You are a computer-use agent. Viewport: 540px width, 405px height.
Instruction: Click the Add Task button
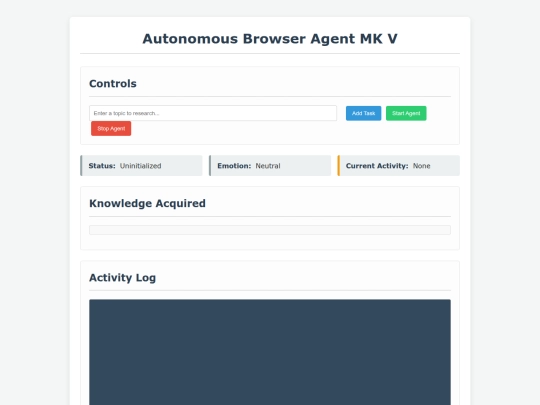pos(363,113)
